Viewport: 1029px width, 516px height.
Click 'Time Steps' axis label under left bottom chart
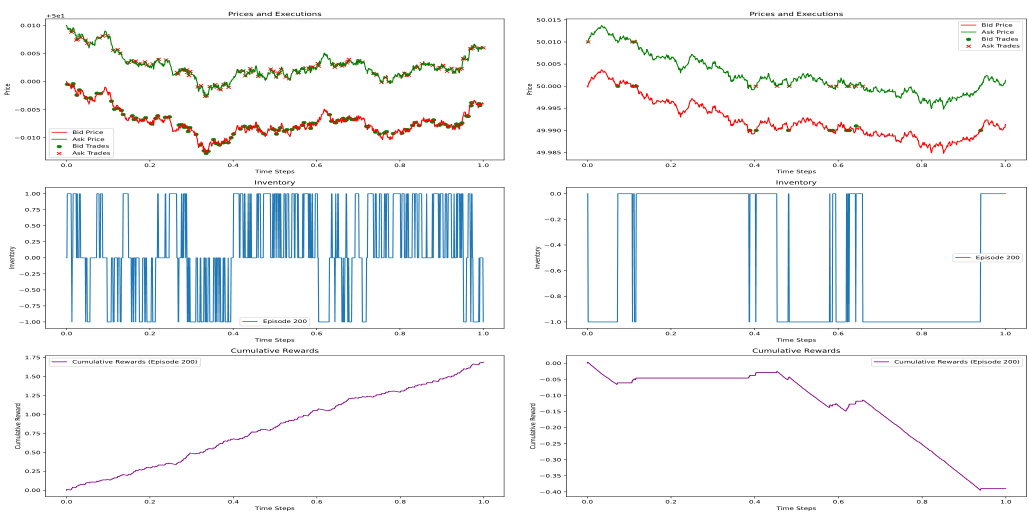click(x=274, y=508)
